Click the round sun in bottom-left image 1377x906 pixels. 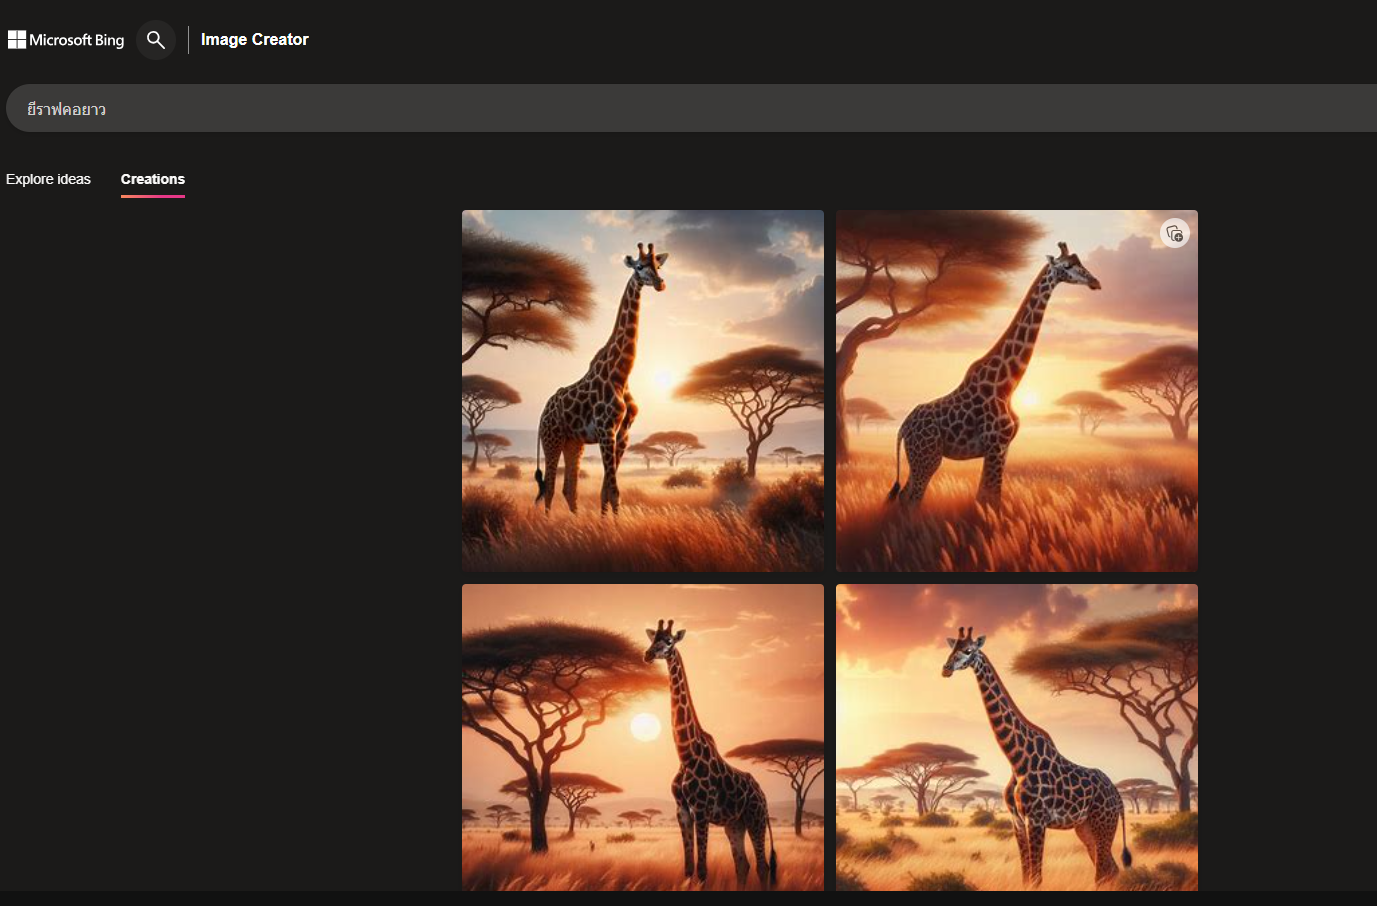click(645, 727)
